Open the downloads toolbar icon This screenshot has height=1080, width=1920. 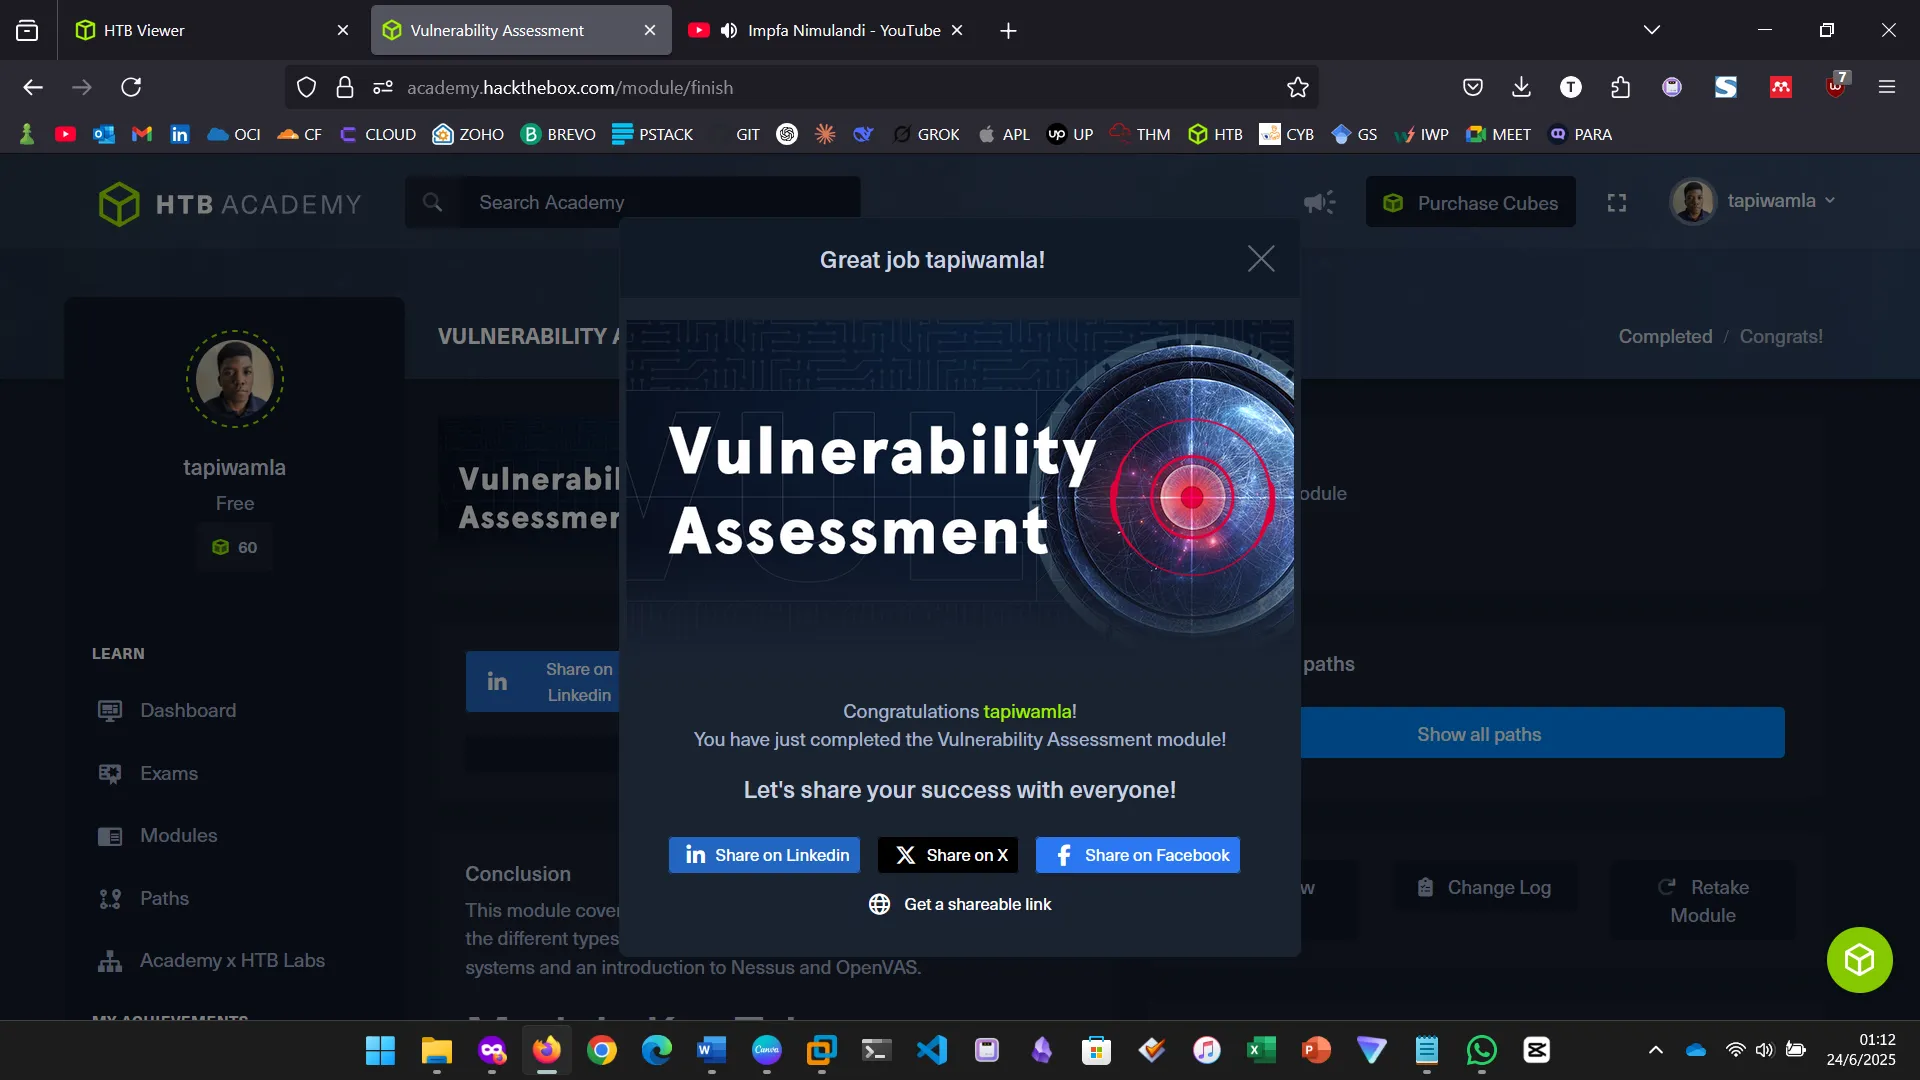pos(1521,88)
